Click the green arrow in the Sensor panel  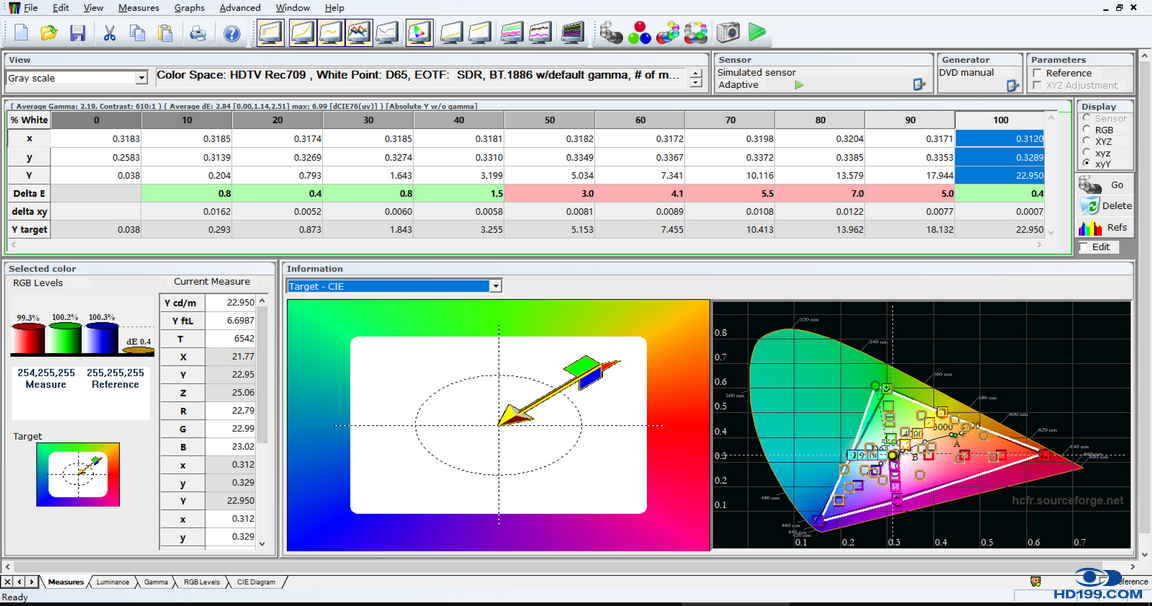pyautogui.click(x=799, y=85)
